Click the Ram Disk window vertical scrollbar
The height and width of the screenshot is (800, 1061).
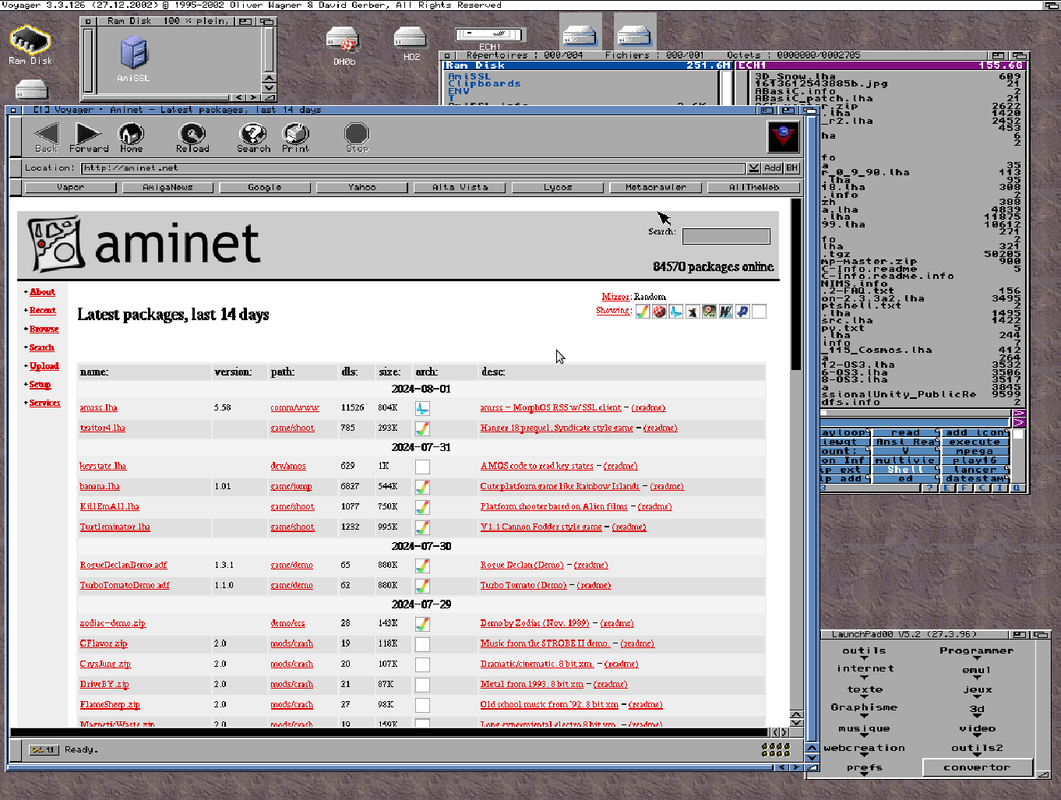(269, 49)
